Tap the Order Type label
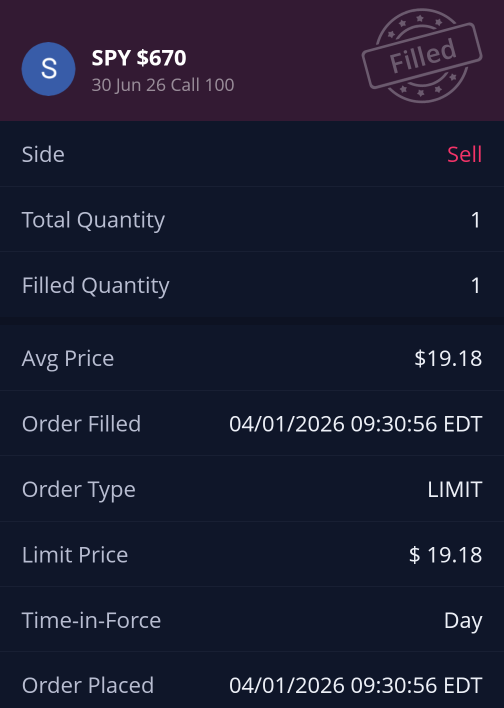The width and height of the screenshot is (504, 708). coord(79,490)
